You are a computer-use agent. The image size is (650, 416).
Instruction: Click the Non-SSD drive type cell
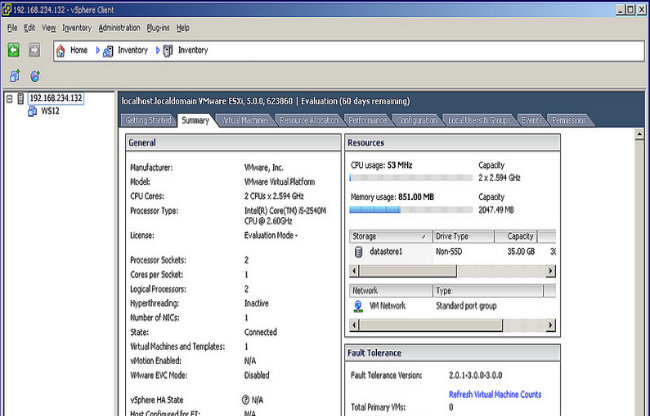(449, 252)
